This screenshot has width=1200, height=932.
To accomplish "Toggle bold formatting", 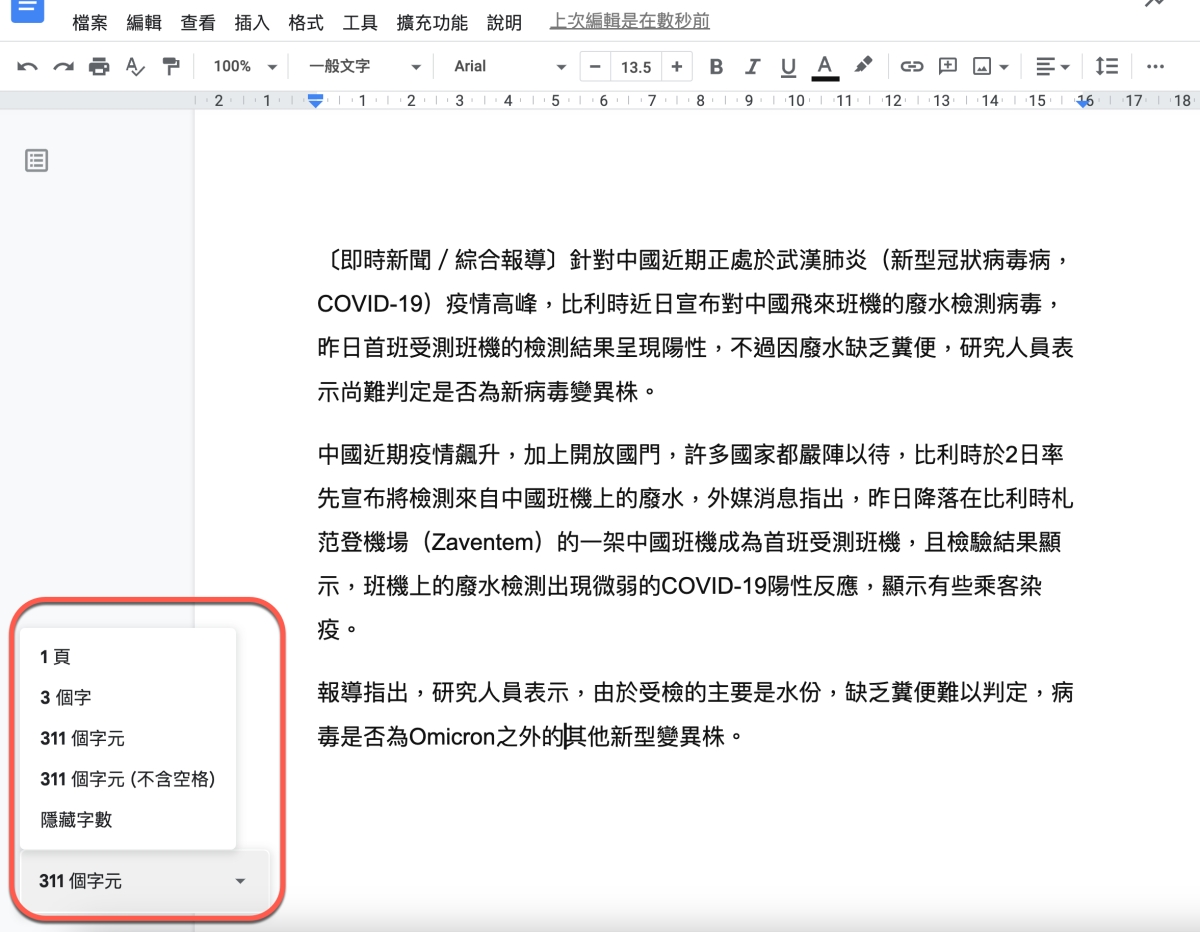I will pos(716,67).
